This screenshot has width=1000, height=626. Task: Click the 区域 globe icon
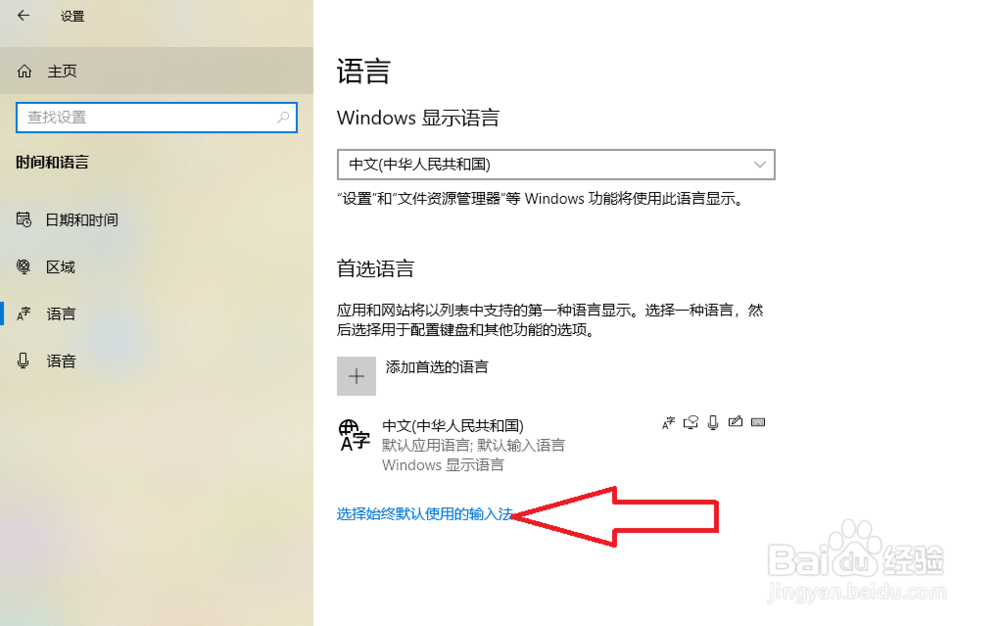pyautogui.click(x=24, y=266)
